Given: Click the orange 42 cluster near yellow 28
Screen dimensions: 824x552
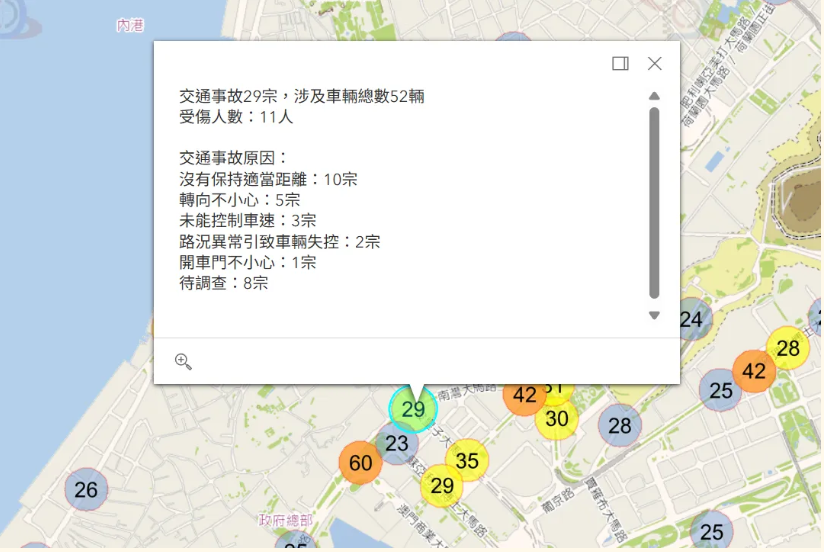Looking at the screenshot, I should (x=754, y=372).
